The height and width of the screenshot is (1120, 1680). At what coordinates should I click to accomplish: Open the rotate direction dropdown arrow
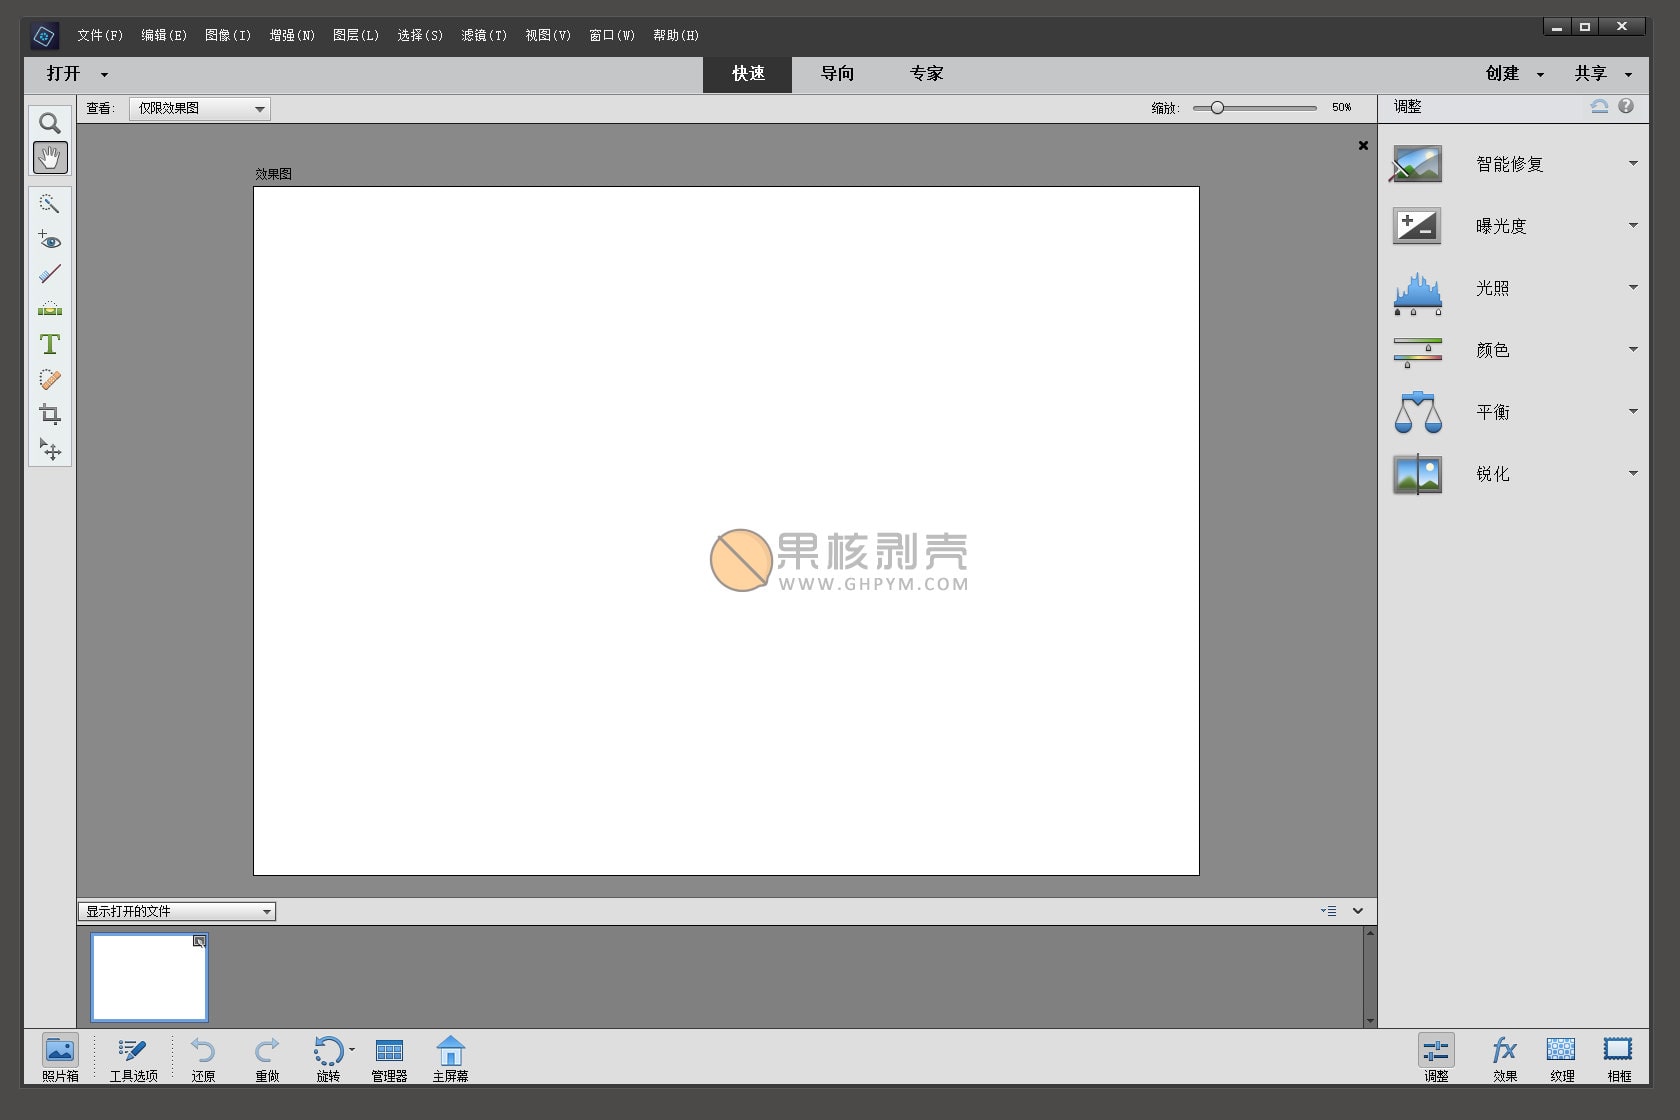pyautogui.click(x=351, y=1049)
